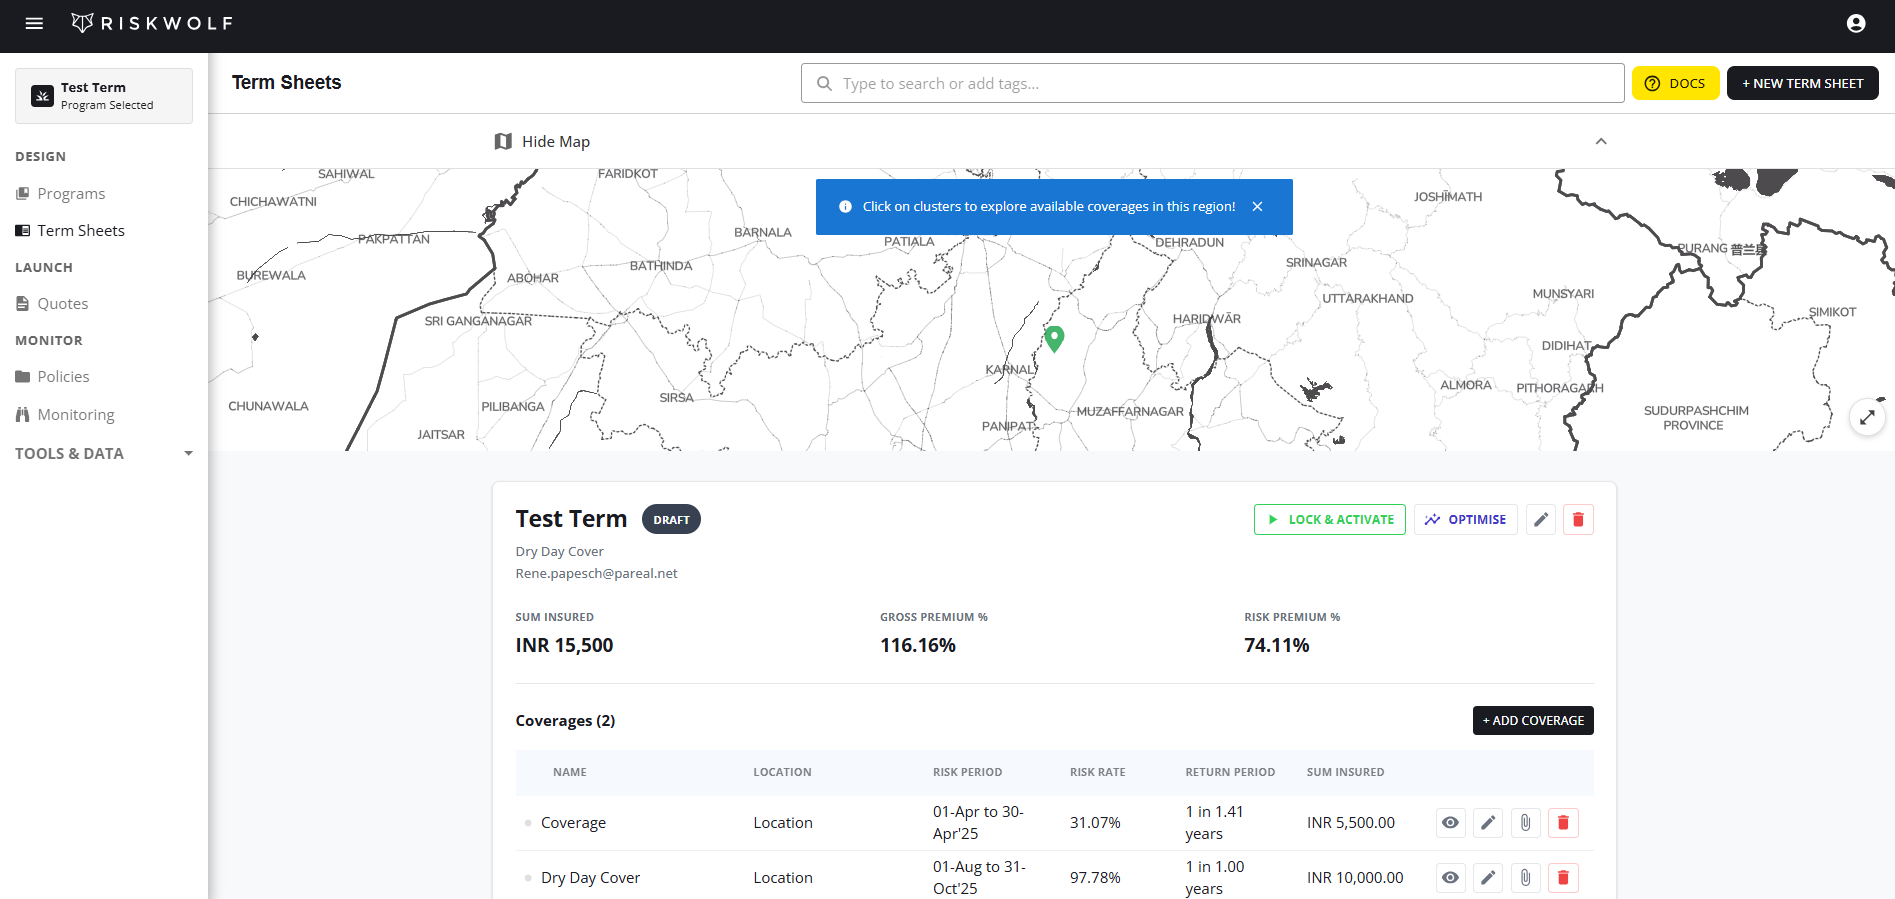Click the Test Term program selector card

[x=104, y=96]
